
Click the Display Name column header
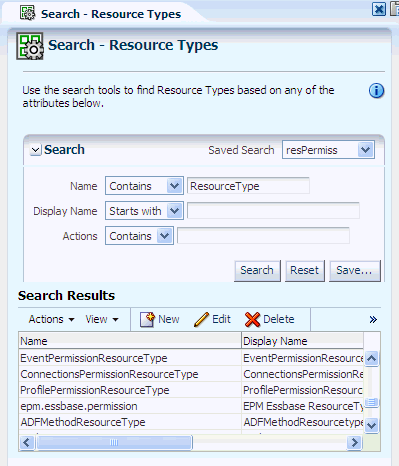(x=303, y=341)
